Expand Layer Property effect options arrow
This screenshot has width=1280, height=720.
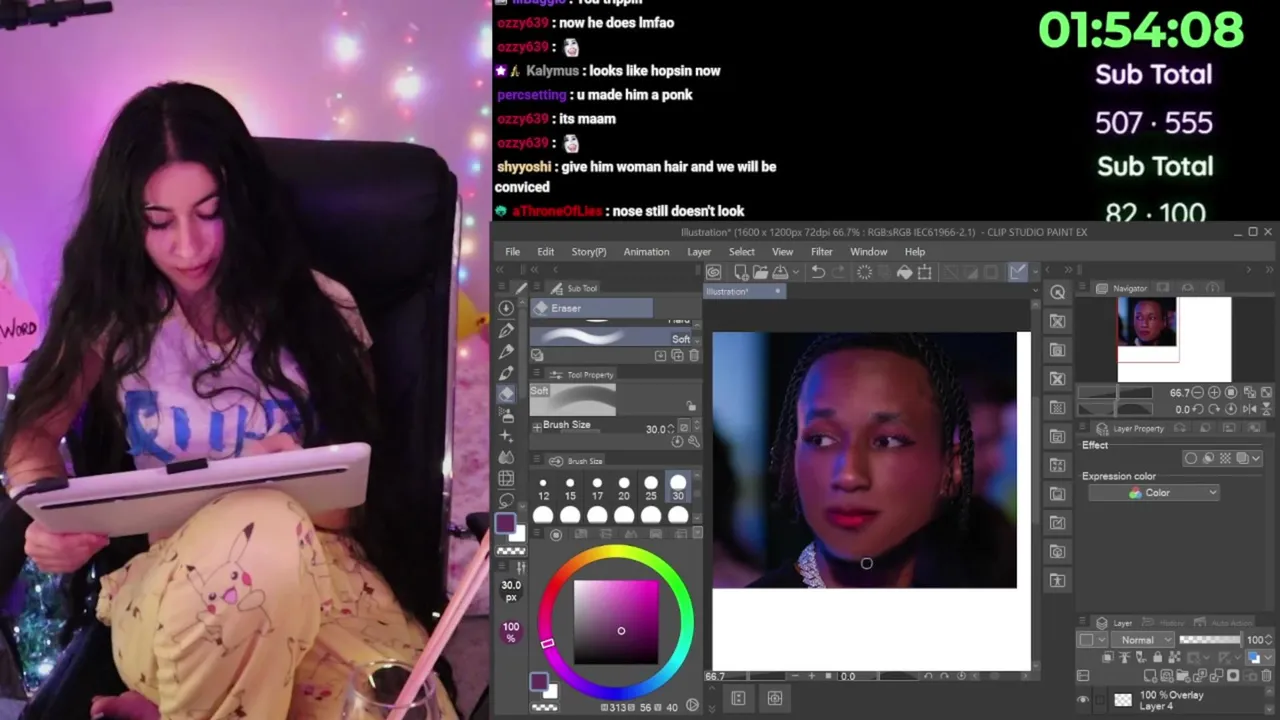point(1256,458)
